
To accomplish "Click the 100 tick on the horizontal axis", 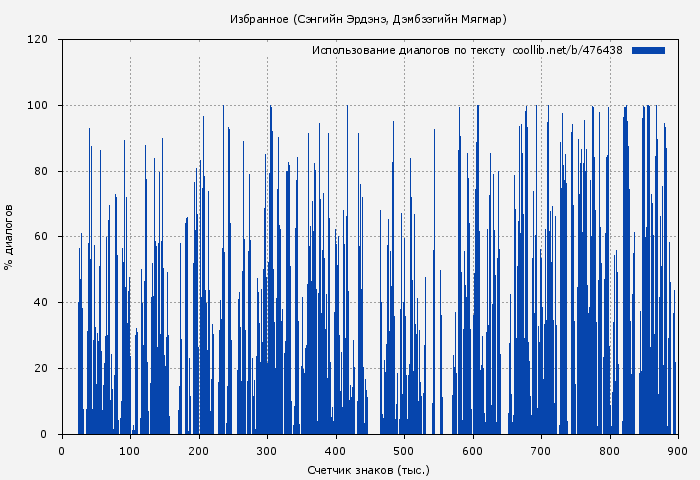I will [130, 451].
